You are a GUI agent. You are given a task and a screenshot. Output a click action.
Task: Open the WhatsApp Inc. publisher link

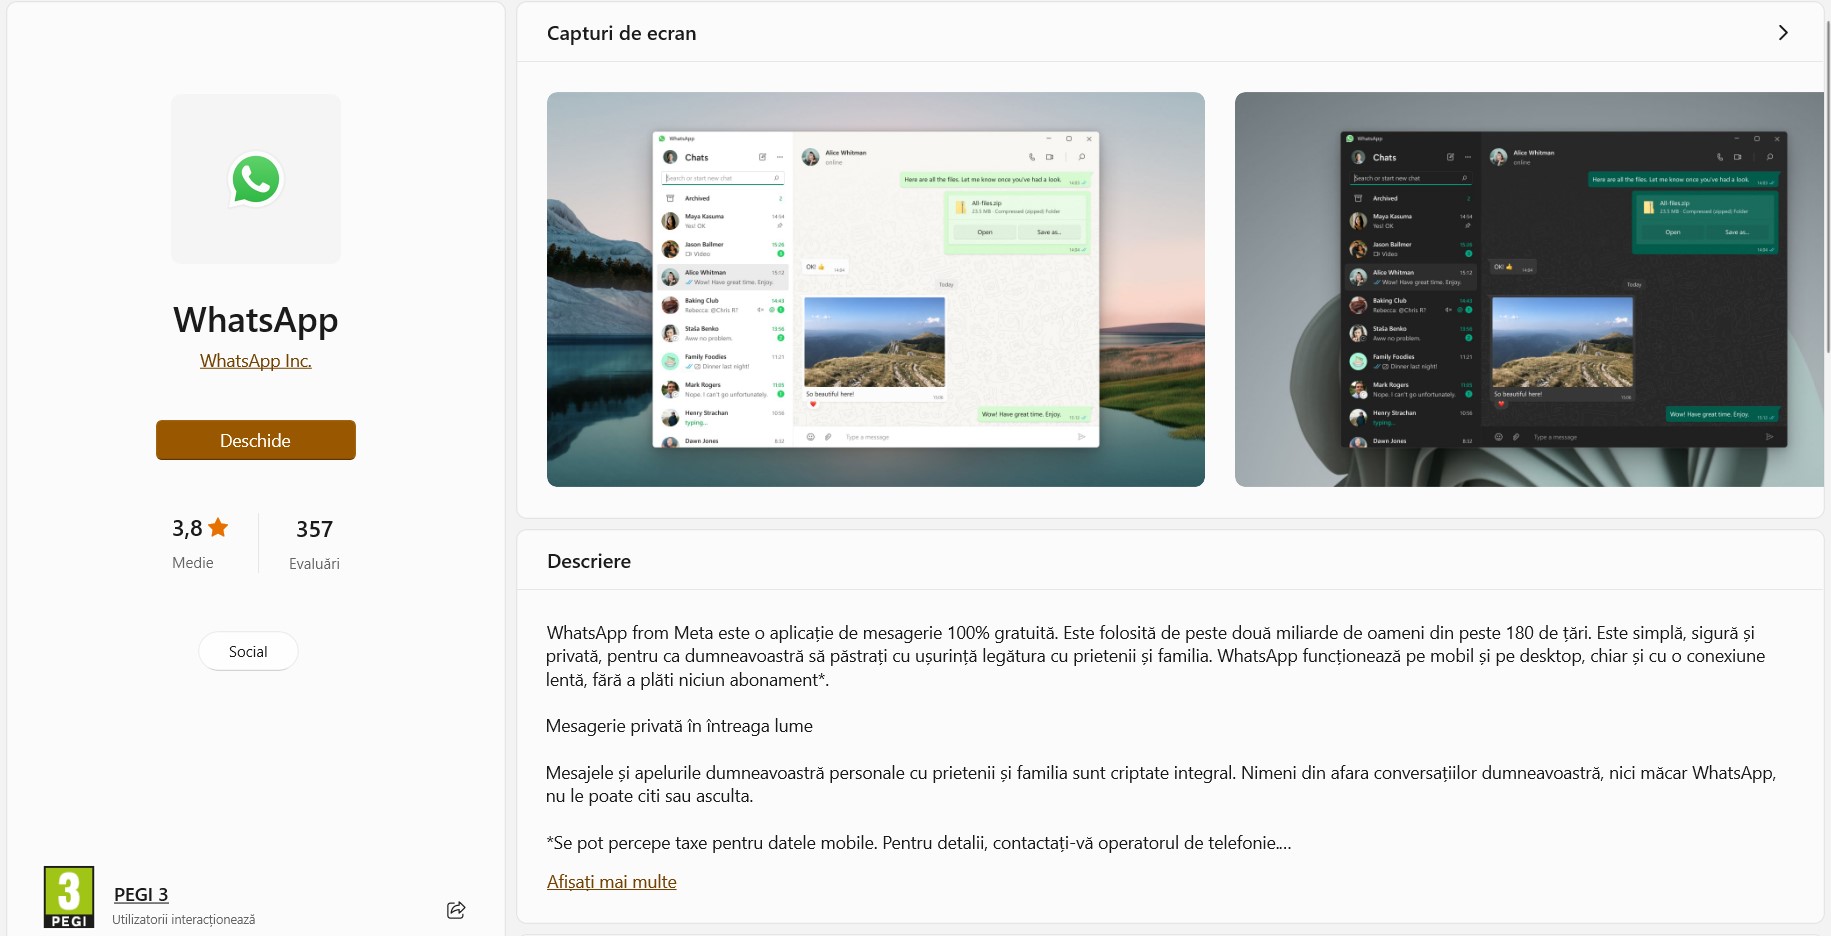(255, 360)
